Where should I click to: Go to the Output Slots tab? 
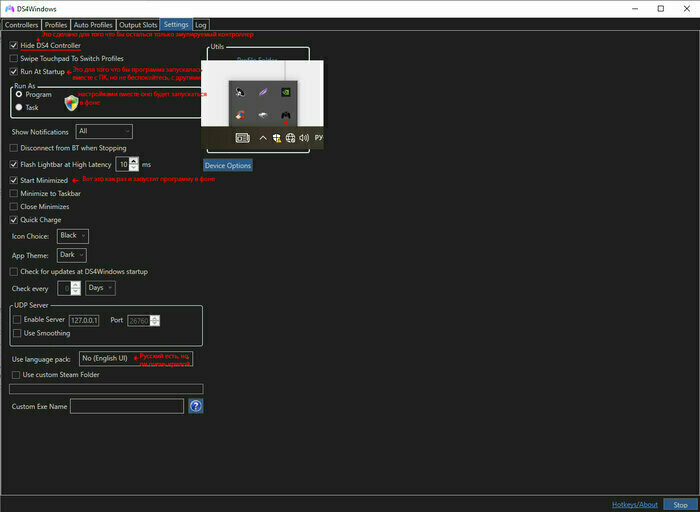click(x=138, y=25)
